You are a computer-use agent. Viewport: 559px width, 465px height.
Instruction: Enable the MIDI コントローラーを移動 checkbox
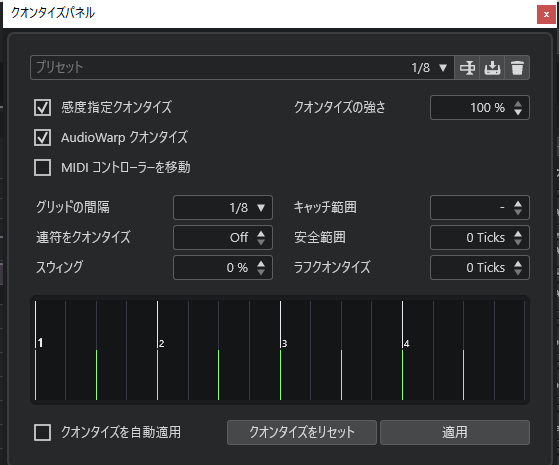(x=42, y=167)
